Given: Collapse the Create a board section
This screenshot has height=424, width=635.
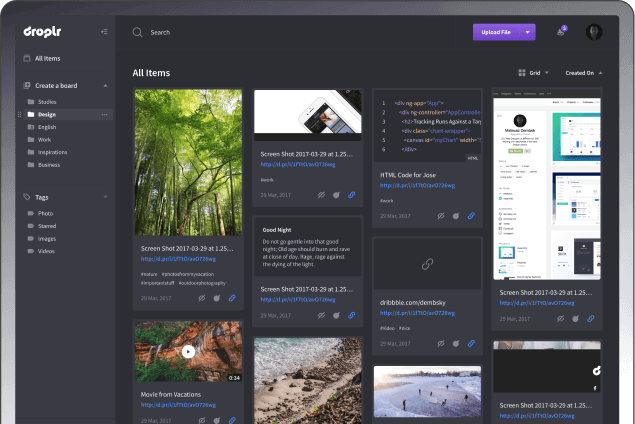Looking at the screenshot, I should [x=105, y=85].
